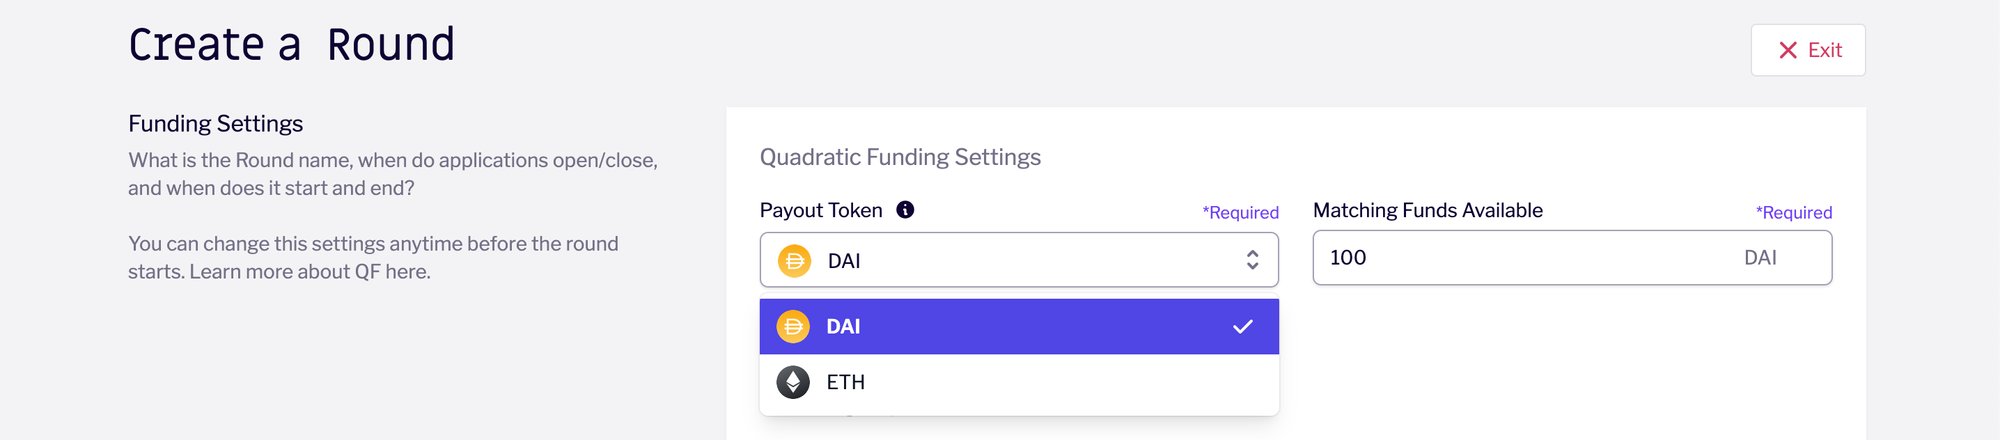Image resolution: width=2000 pixels, height=440 pixels.
Task: Click the Create a Round title
Action: coord(291,45)
